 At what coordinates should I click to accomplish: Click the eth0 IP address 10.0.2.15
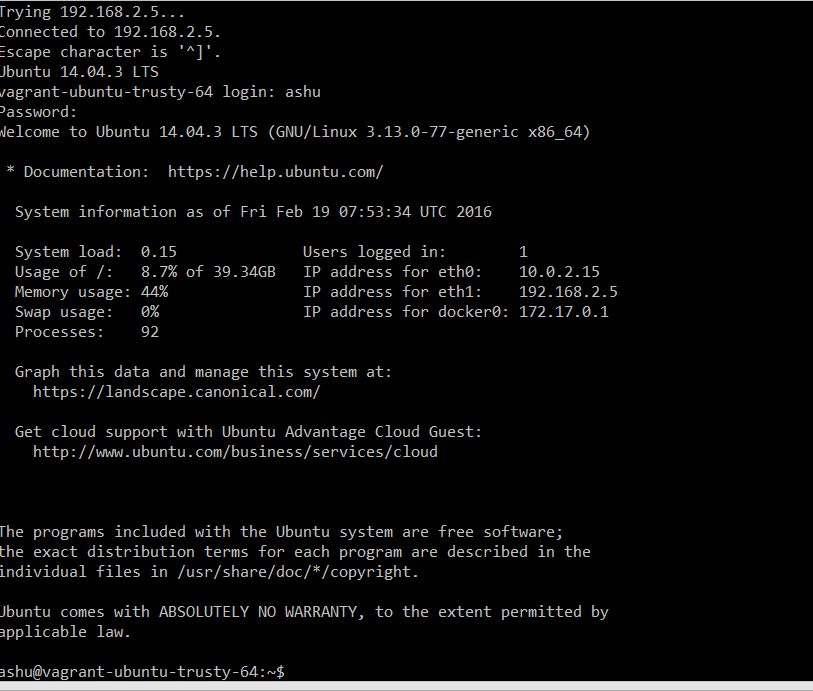tap(559, 272)
